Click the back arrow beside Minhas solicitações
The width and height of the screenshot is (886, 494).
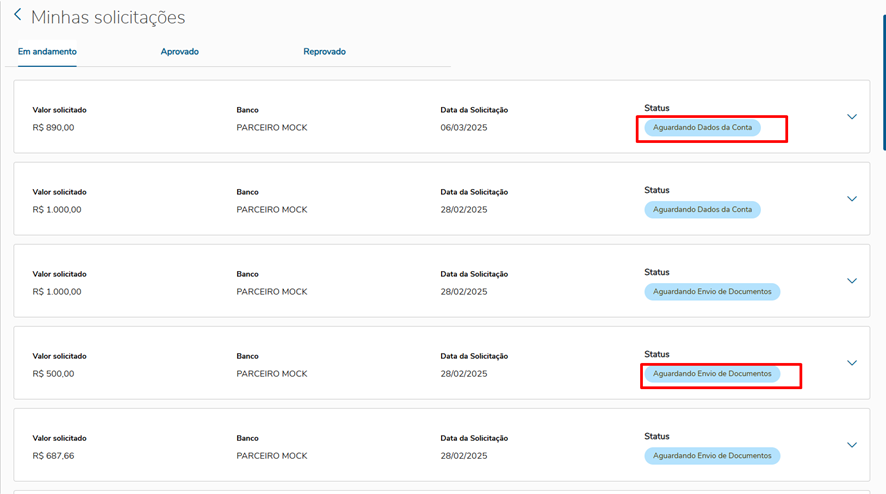click(17, 16)
